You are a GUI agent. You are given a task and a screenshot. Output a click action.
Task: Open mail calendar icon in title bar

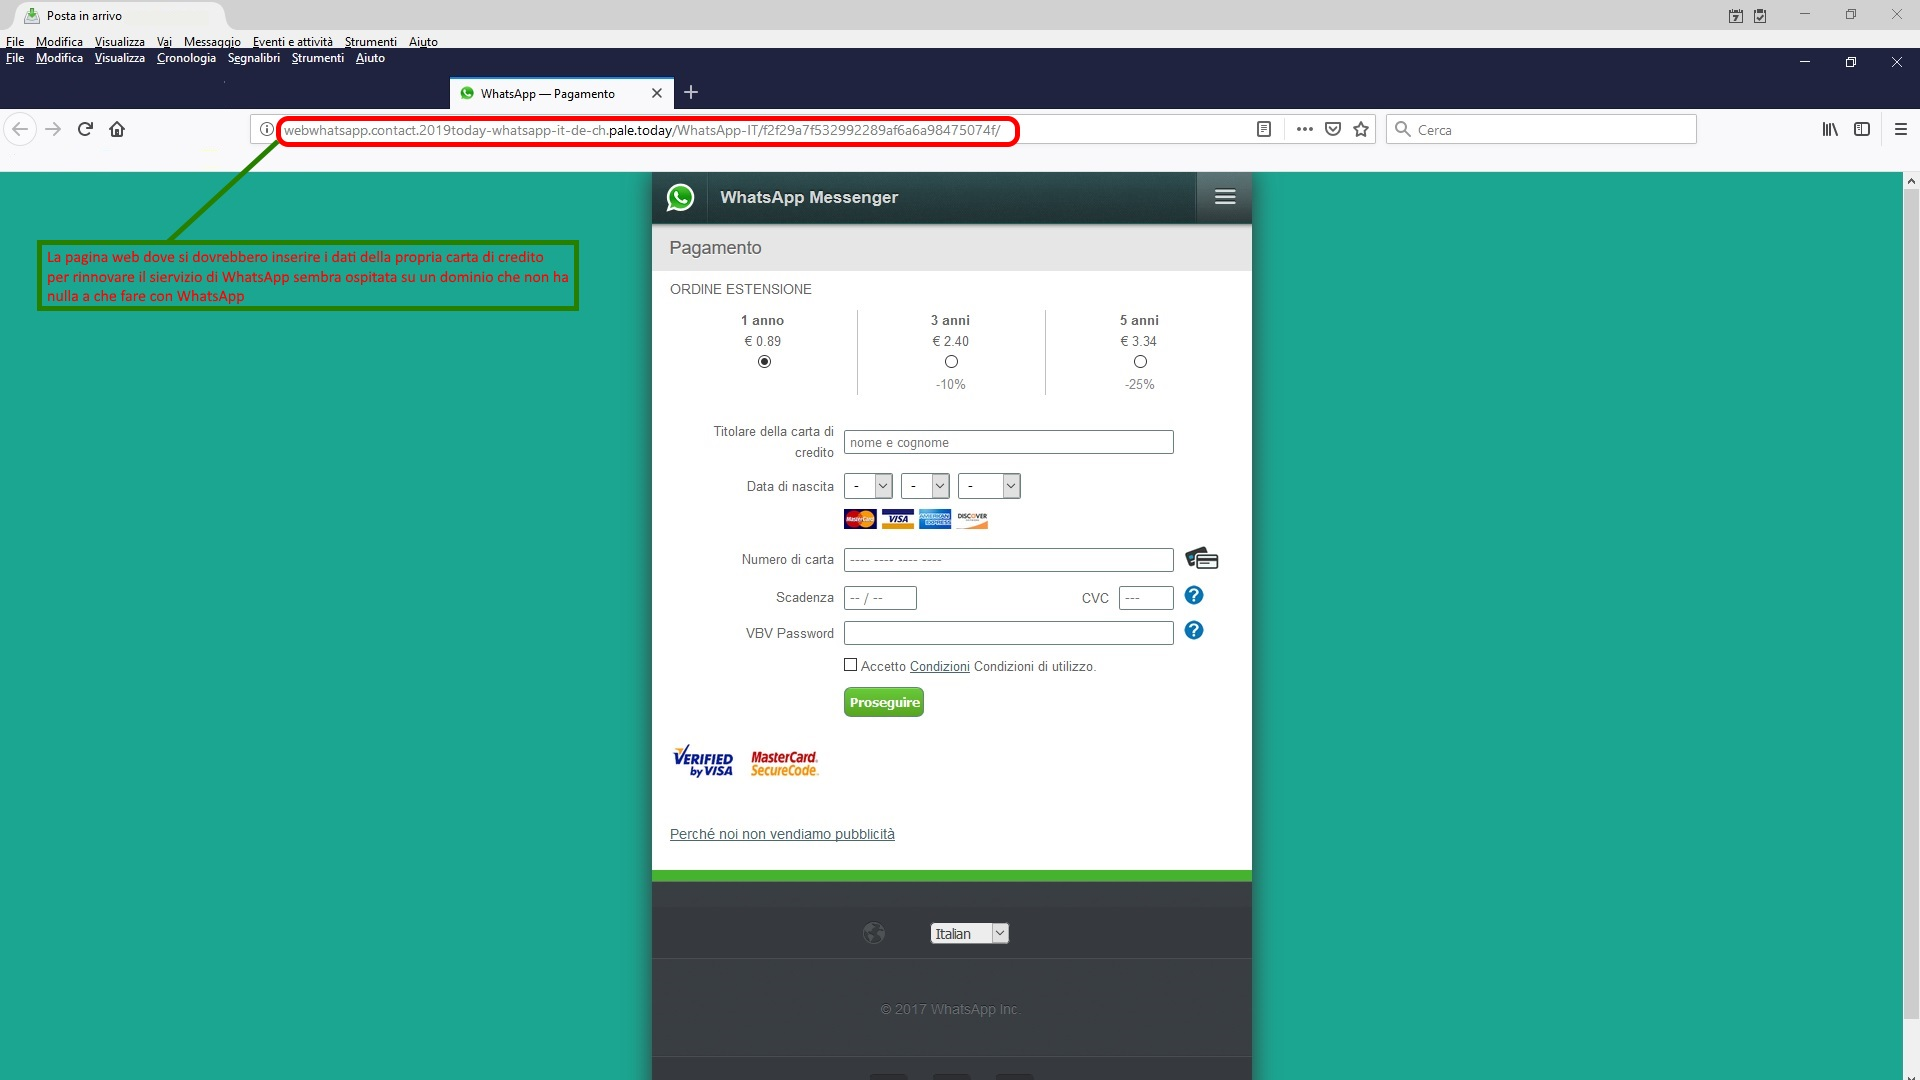(x=1736, y=16)
